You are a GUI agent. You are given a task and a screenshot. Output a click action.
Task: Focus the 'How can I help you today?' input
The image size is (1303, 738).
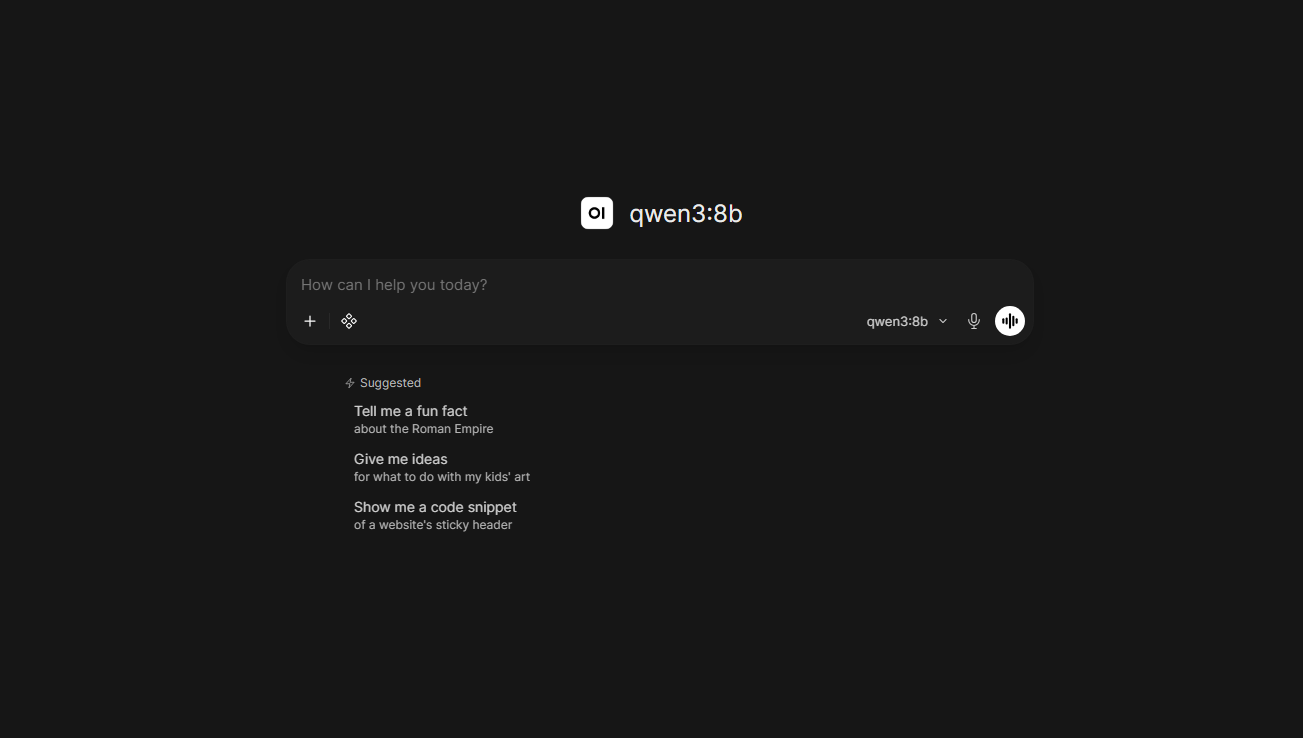(660, 285)
